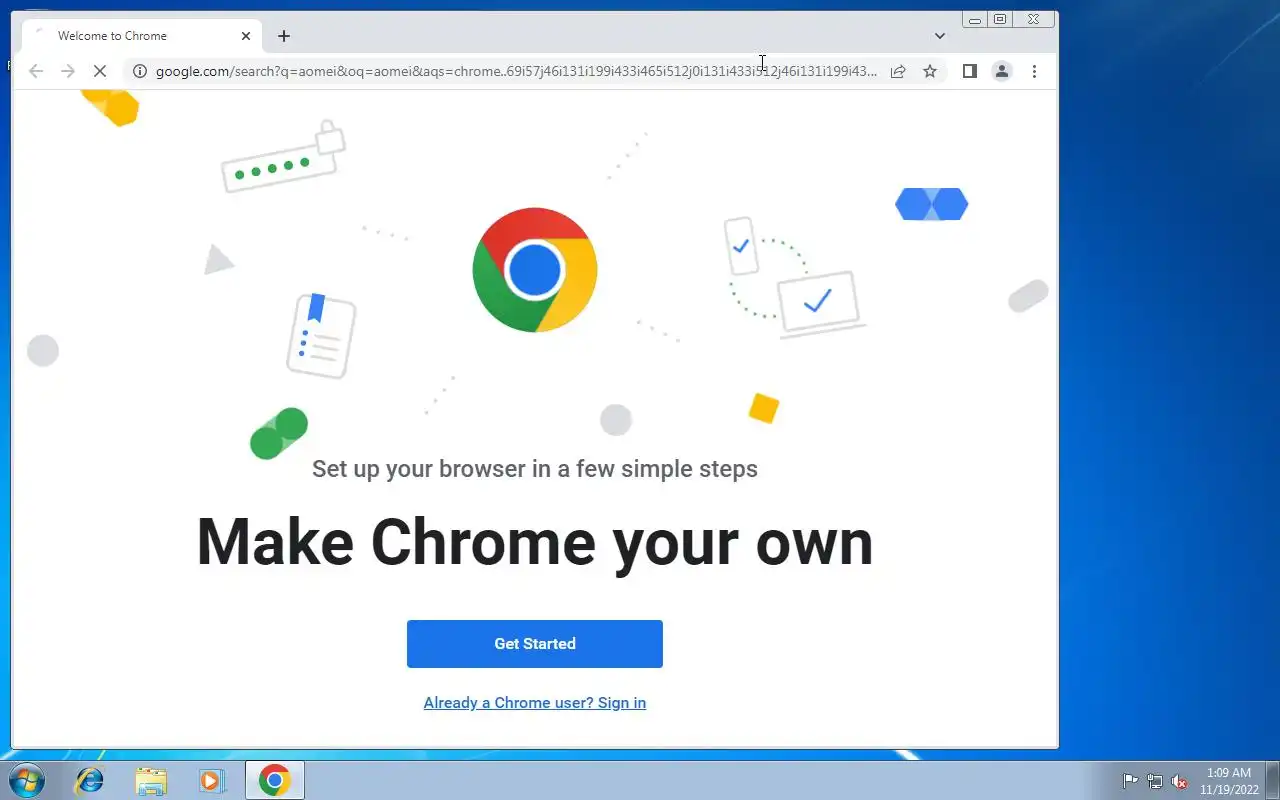Launch Internet Explorer from the taskbar
Viewport: 1280px width, 800px height.
coord(90,780)
